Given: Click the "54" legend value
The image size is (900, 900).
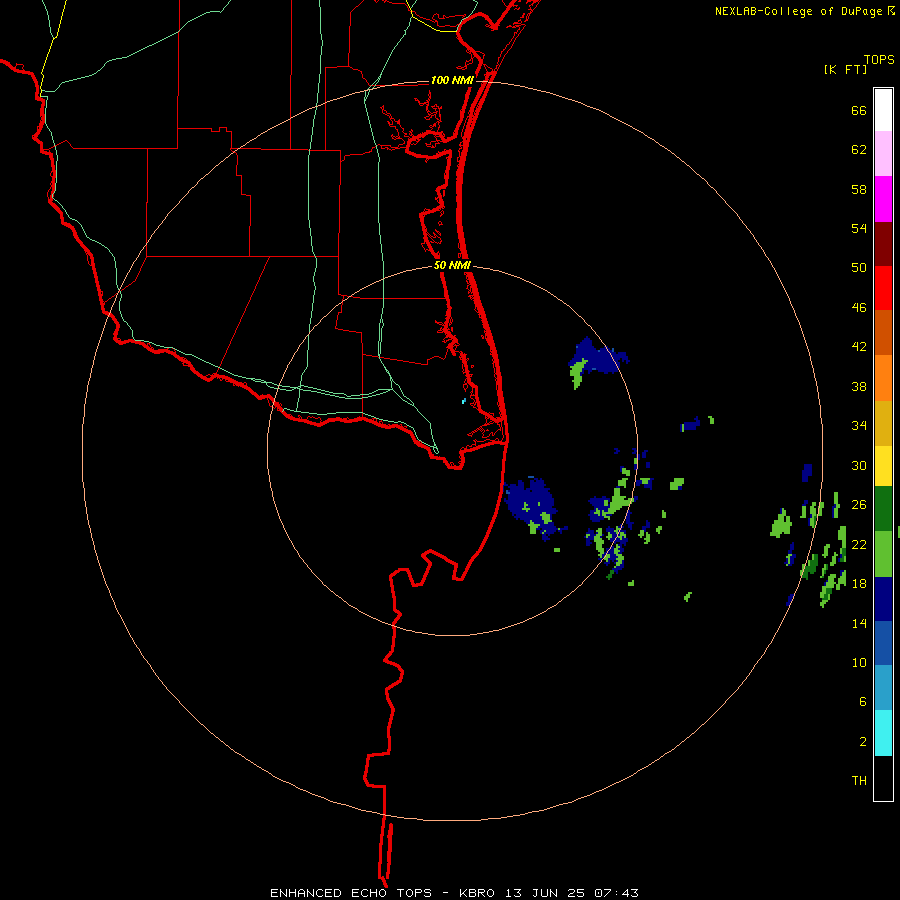Looking at the screenshot, I should (859, 228).
